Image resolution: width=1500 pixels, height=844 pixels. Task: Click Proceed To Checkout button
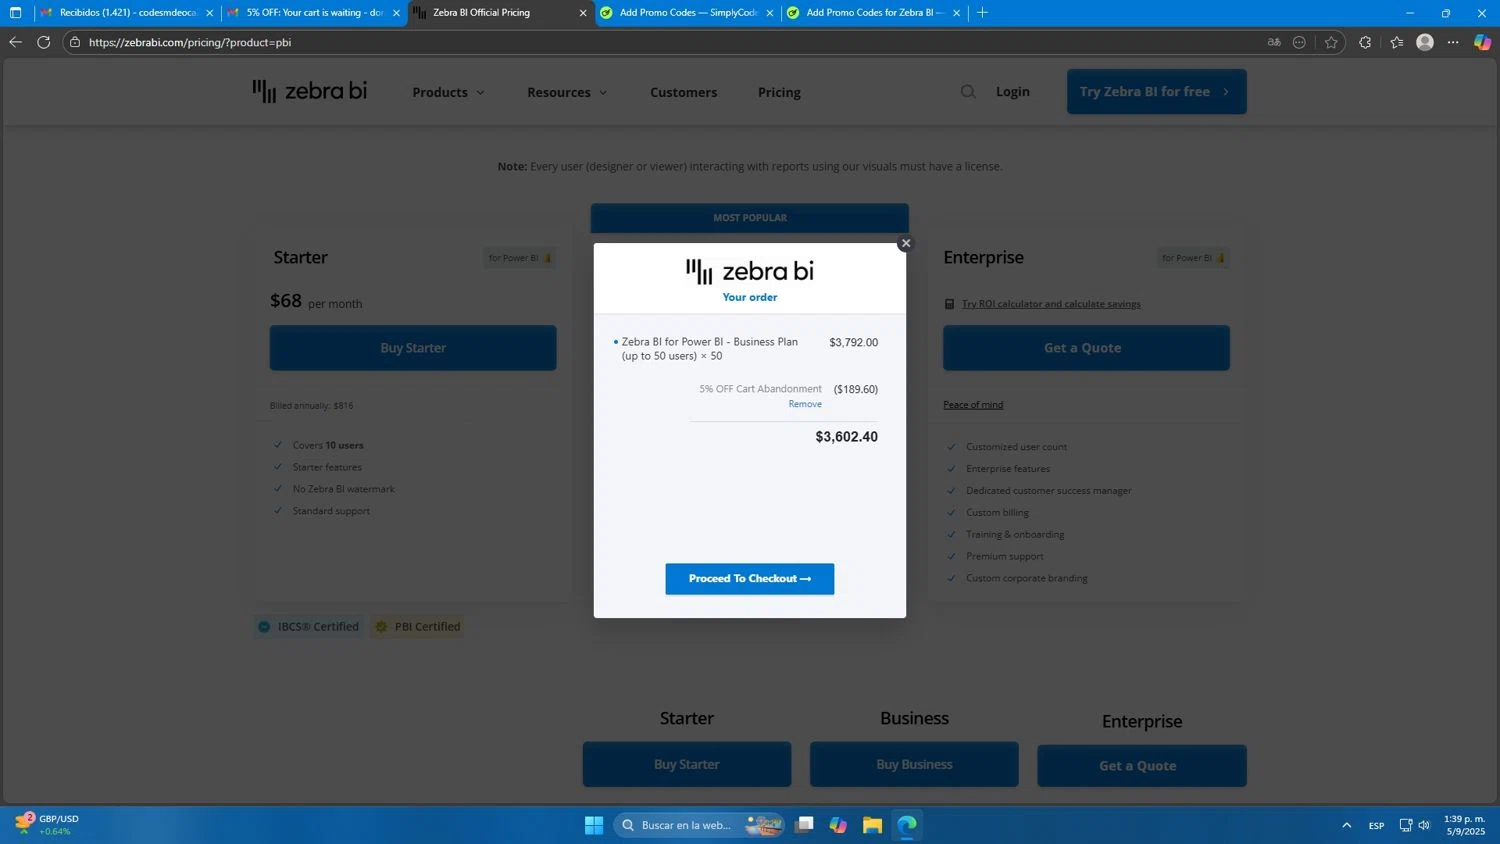[x=750, y=578]
